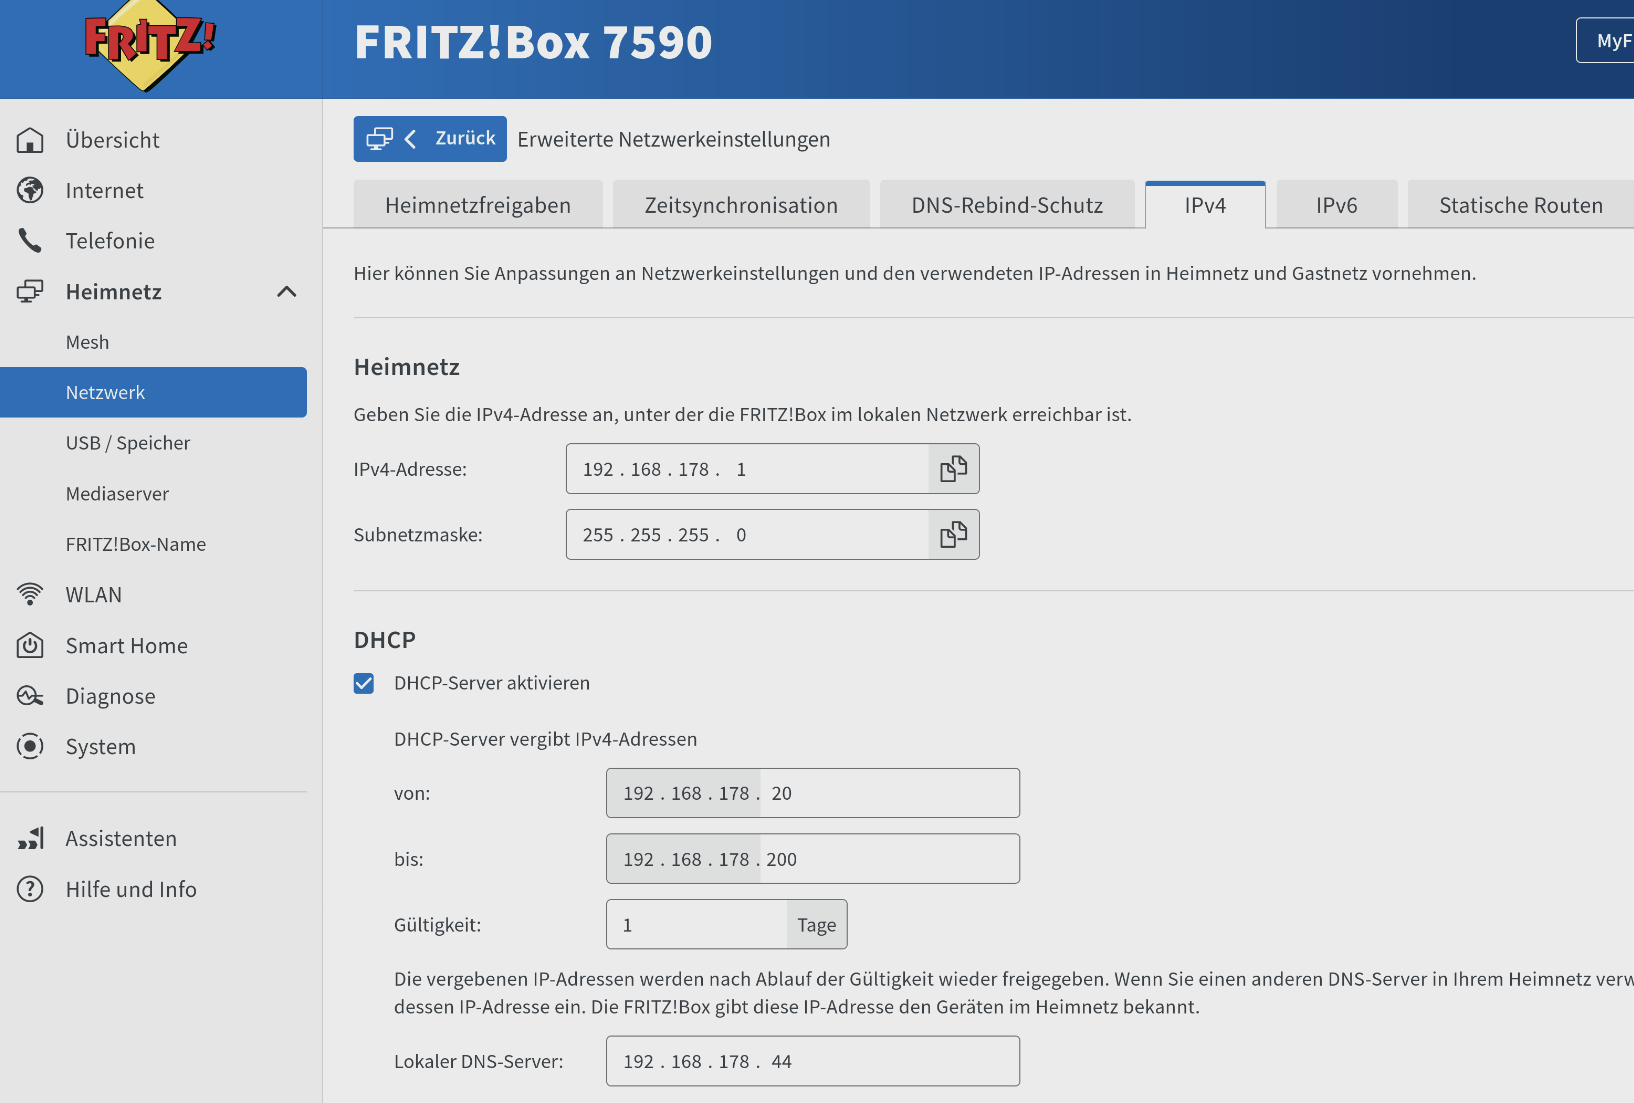Click the Smart Home icon

coord(30,645)
